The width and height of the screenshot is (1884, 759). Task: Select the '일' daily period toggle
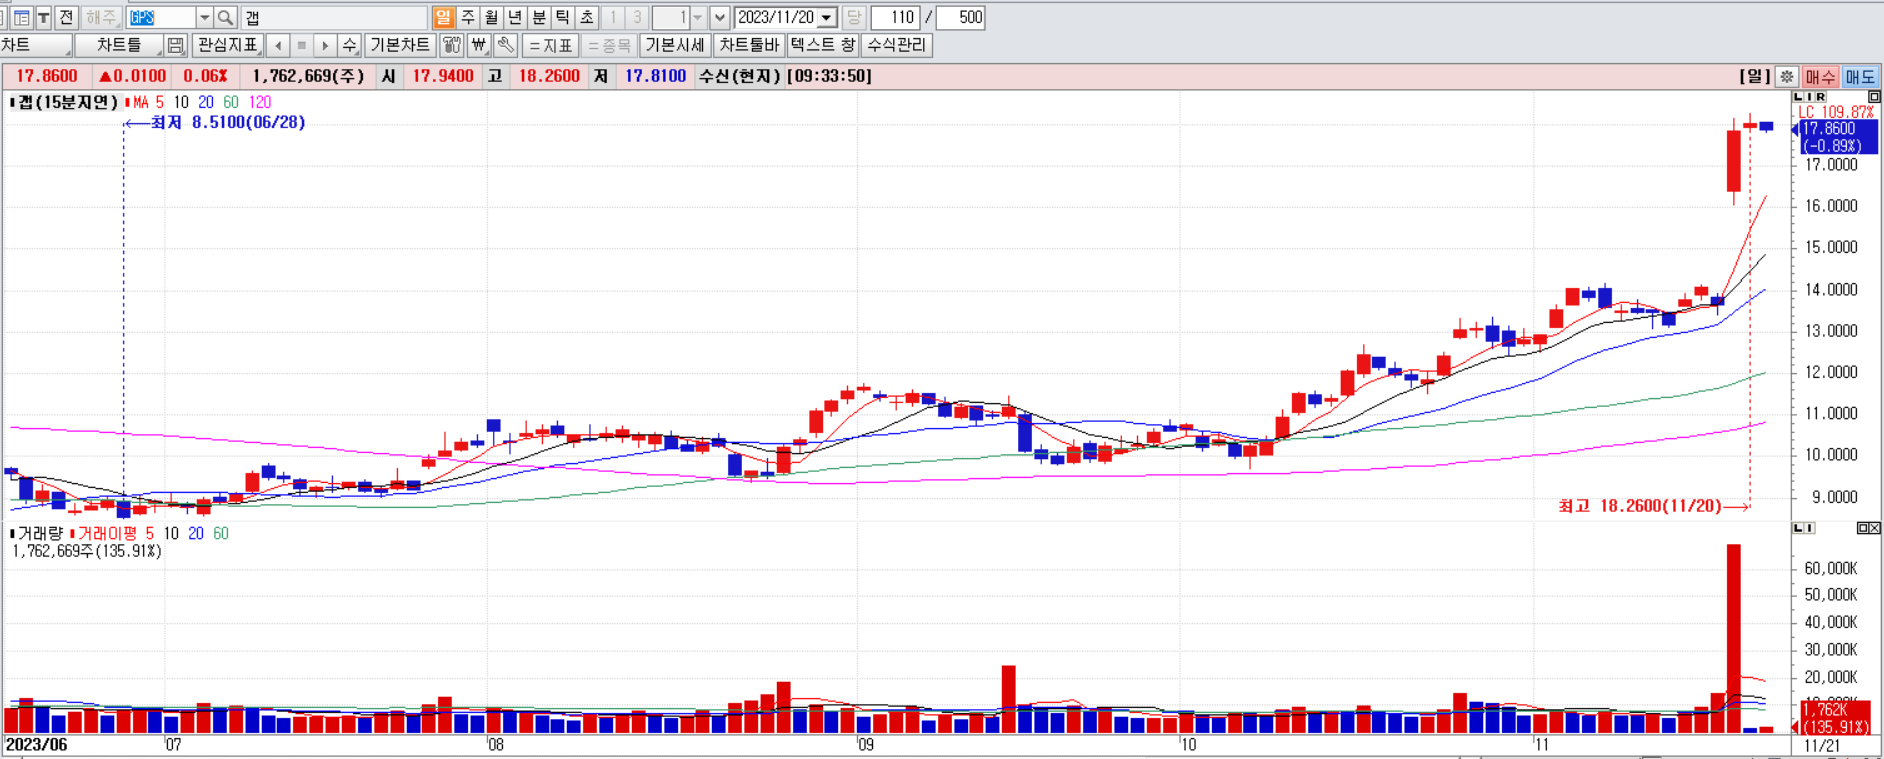tap(444, 17)
